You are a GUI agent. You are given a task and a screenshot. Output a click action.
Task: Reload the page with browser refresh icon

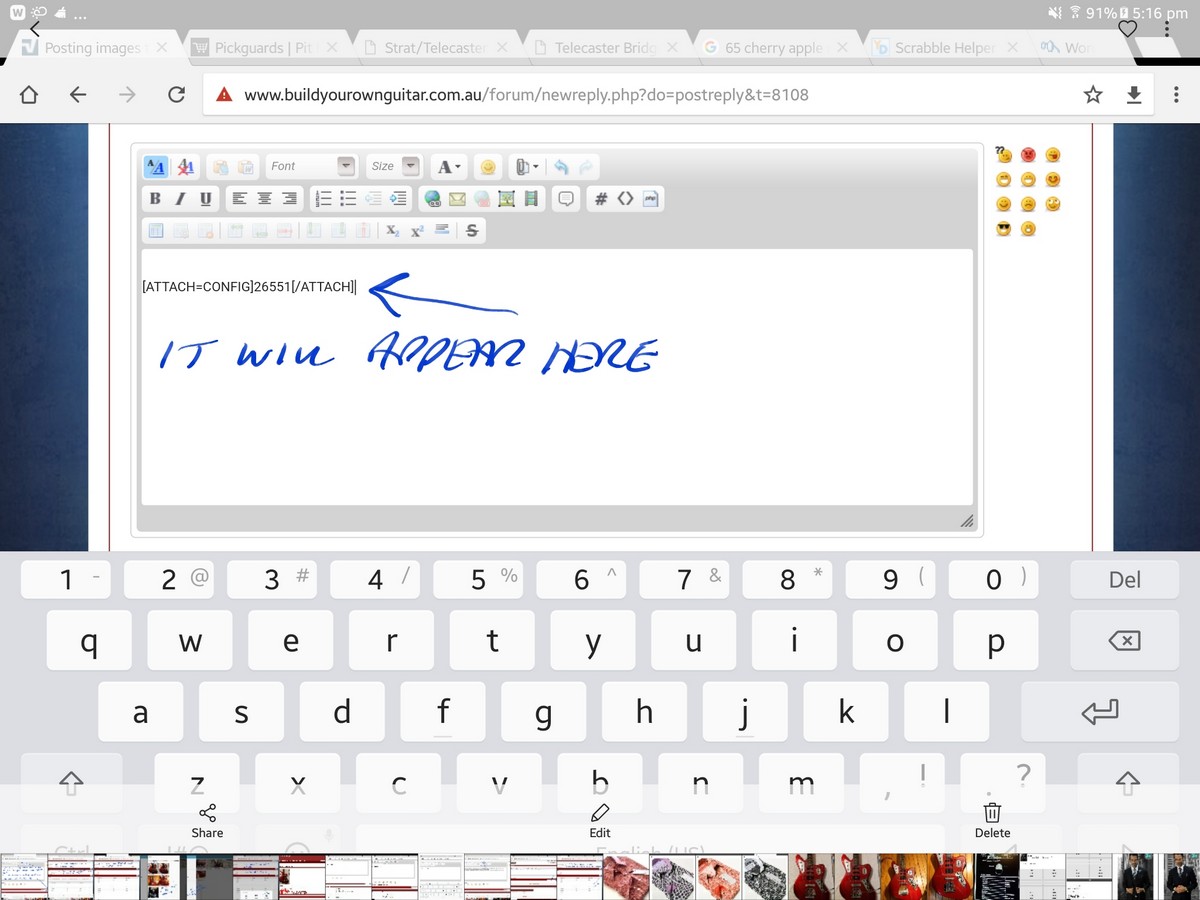click(x=176, y=95)
